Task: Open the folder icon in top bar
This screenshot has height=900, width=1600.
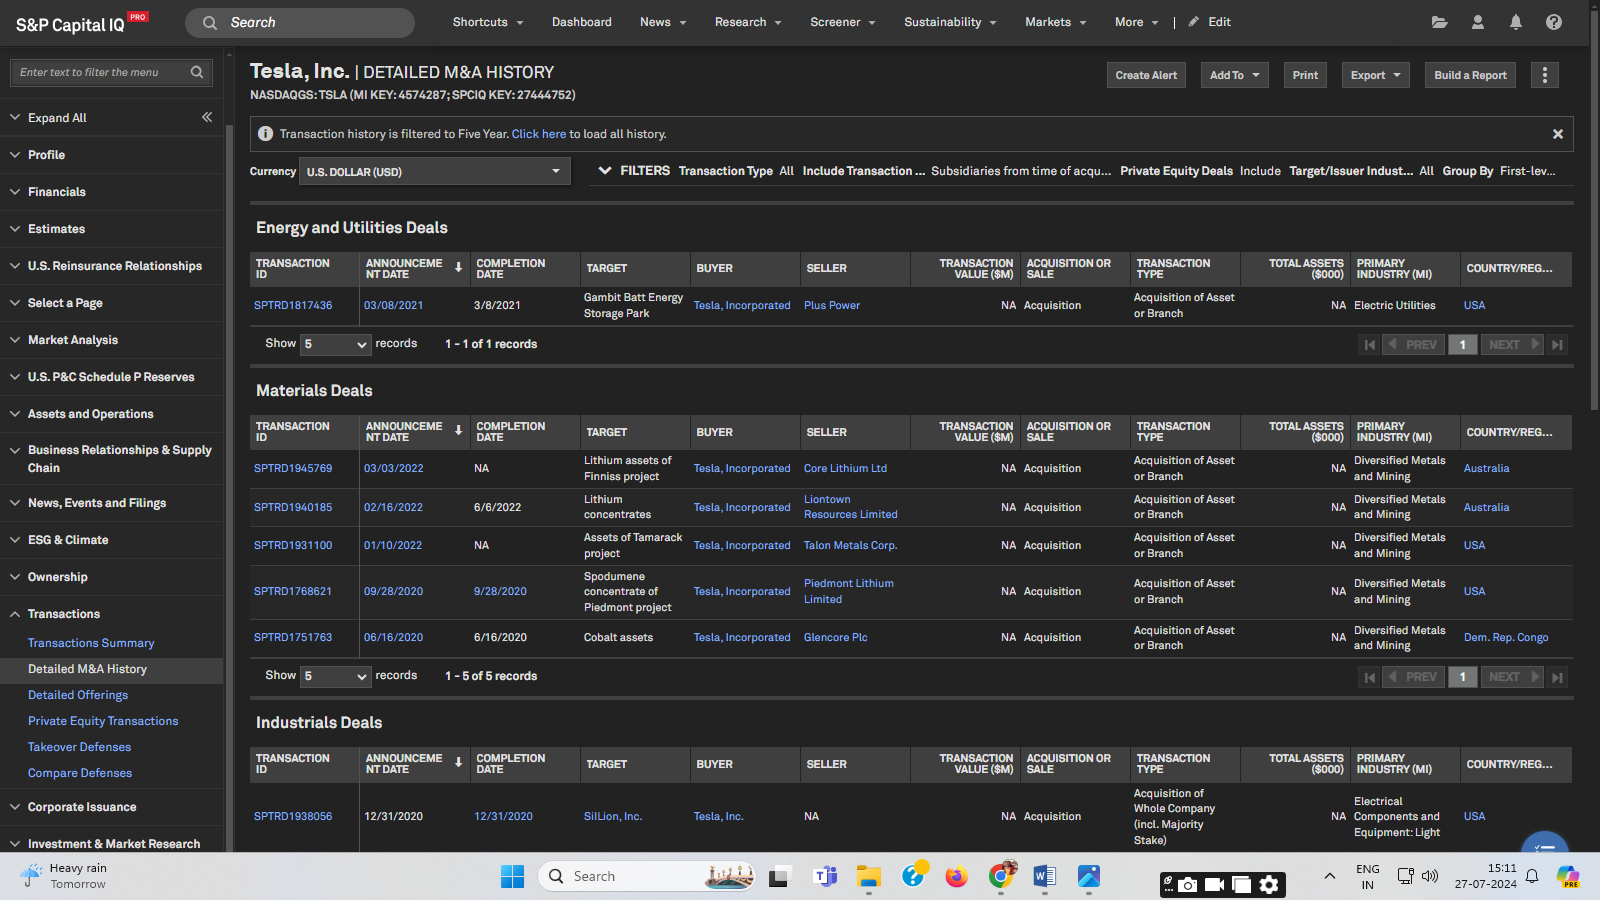Action: pyautogui.click(x=1439, y=22)
